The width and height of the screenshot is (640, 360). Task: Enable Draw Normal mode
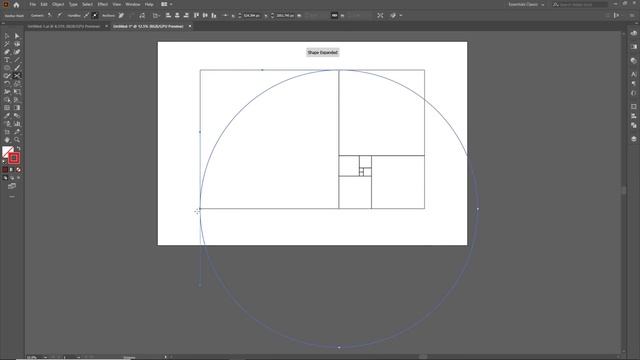(x=5, y=178)
